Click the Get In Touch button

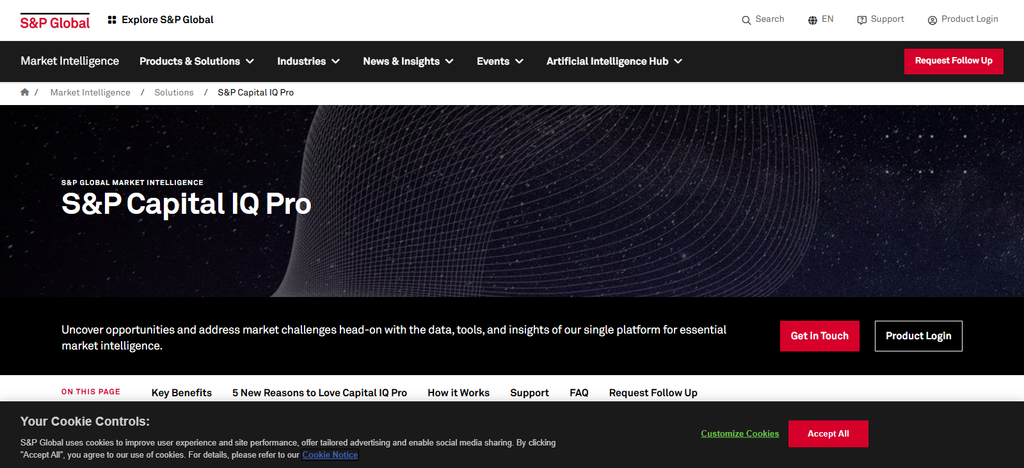[820, 336]
